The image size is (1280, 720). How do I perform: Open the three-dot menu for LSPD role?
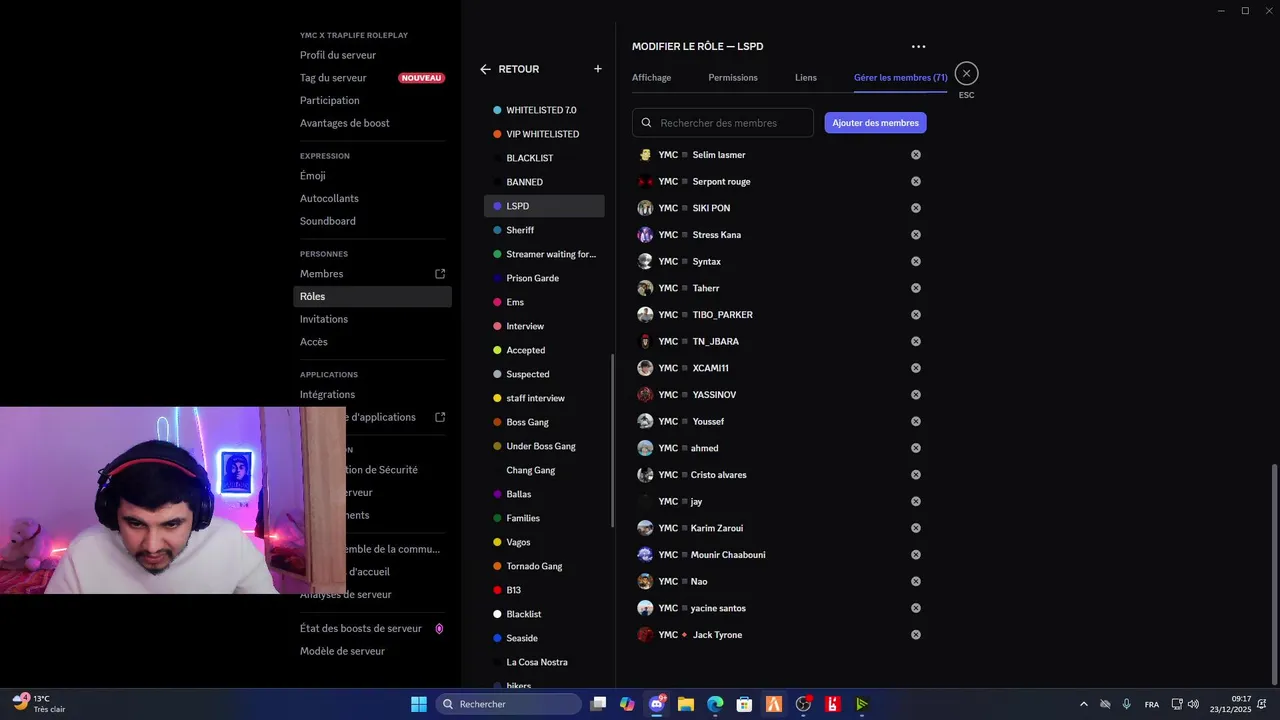pyautogui.click(x=918, y=46)
